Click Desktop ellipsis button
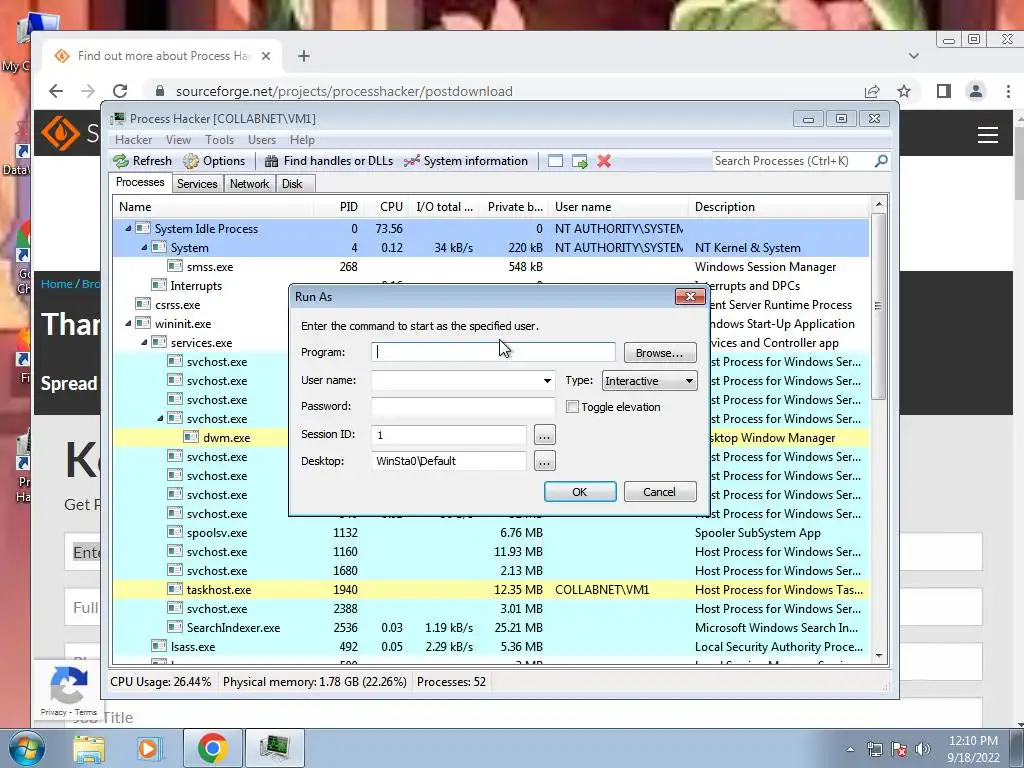The height and width of the screenshot is (768, 1024). tap(545, 462)
